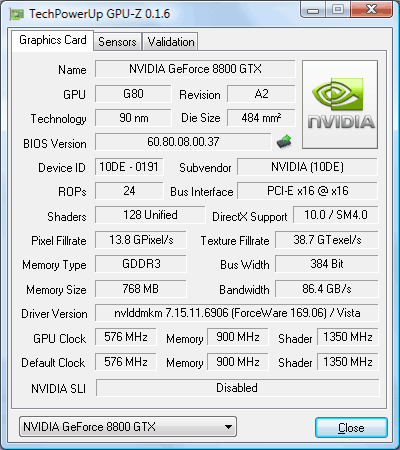Viewport: 400px width, 450px height.
Task: Click the 'Revision' label
Action: point(200,95)
